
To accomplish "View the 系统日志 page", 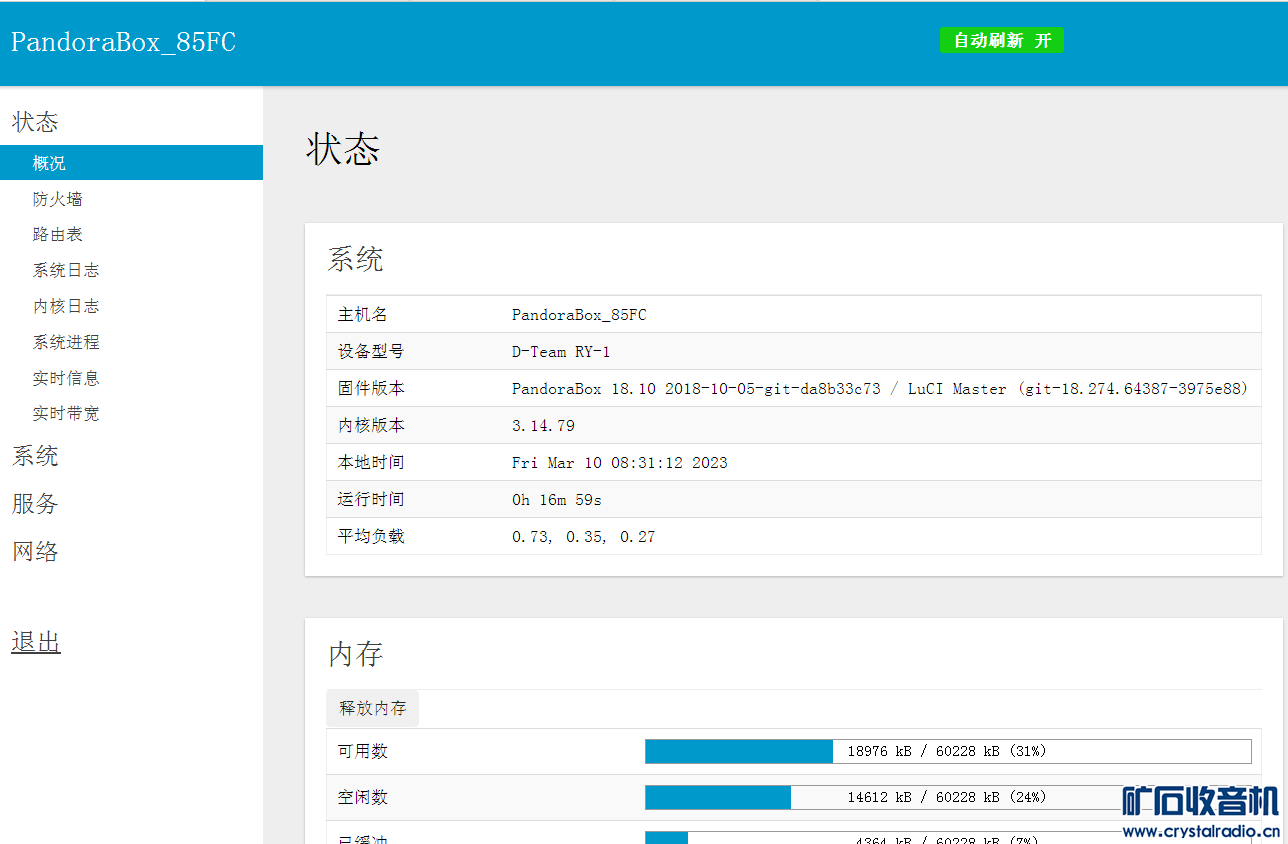I will pos(65,271).
